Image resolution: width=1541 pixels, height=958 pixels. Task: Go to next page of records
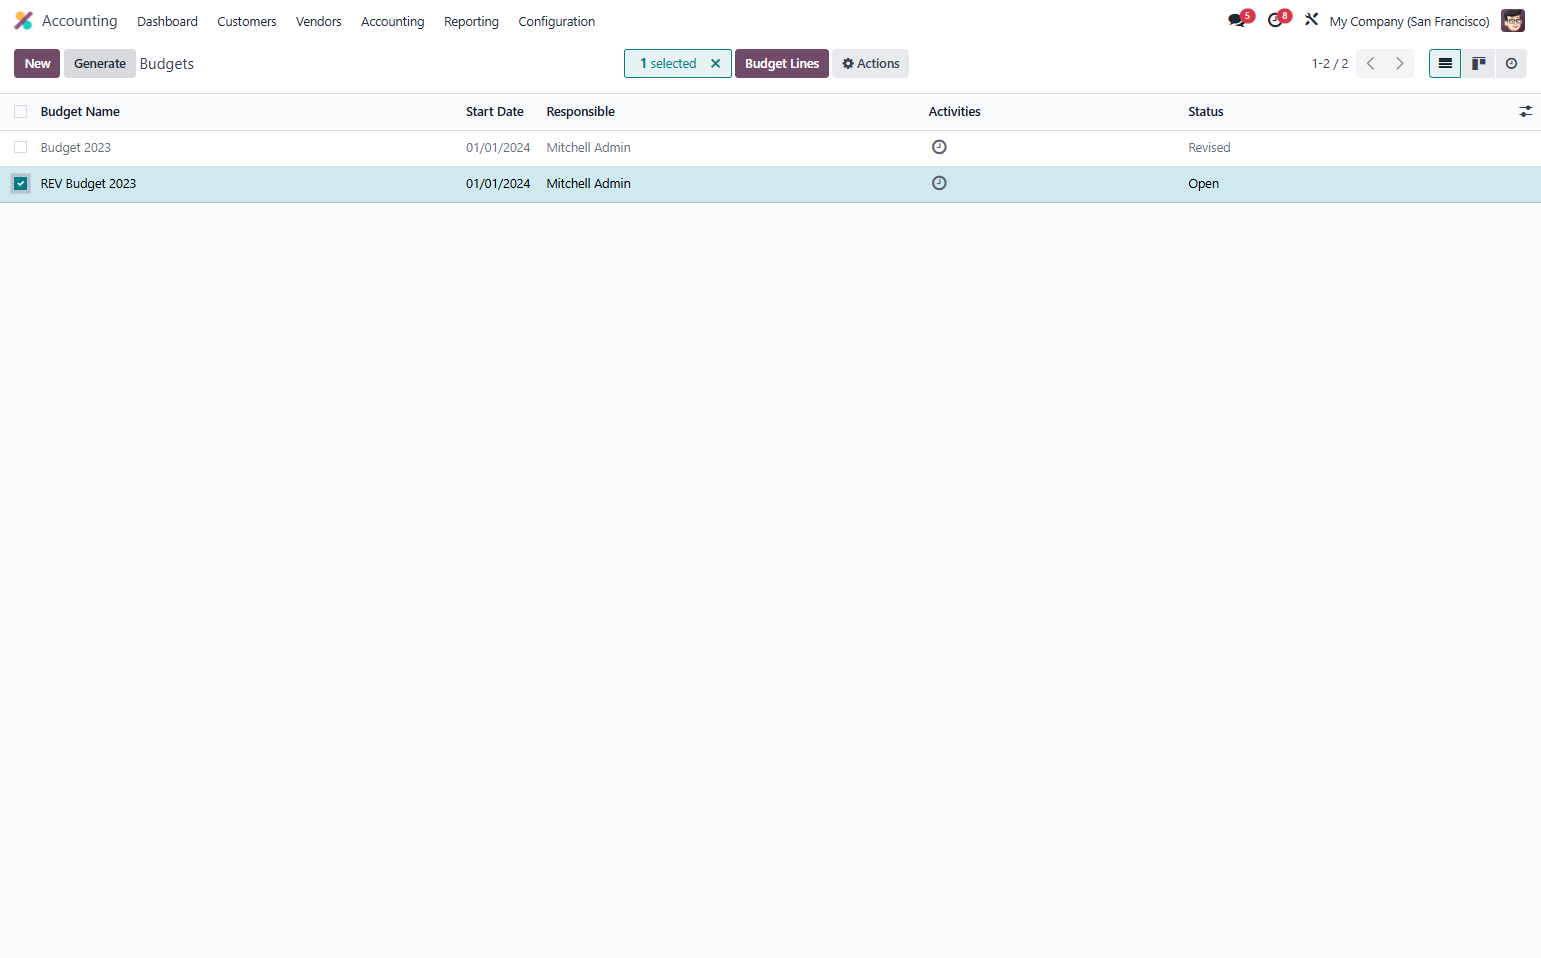[1400, 63]
